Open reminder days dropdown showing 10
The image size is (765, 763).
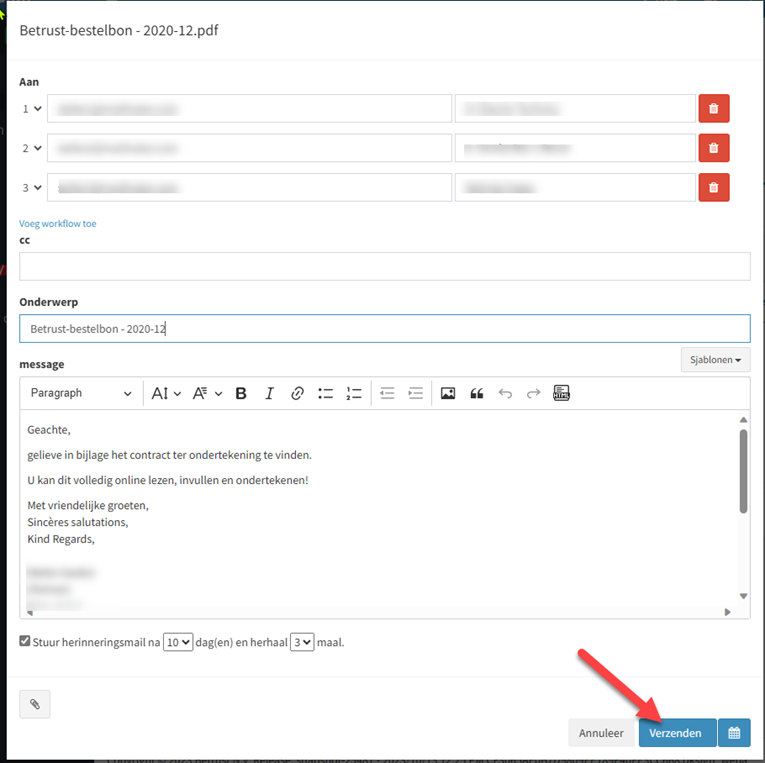tap(178, 642)
